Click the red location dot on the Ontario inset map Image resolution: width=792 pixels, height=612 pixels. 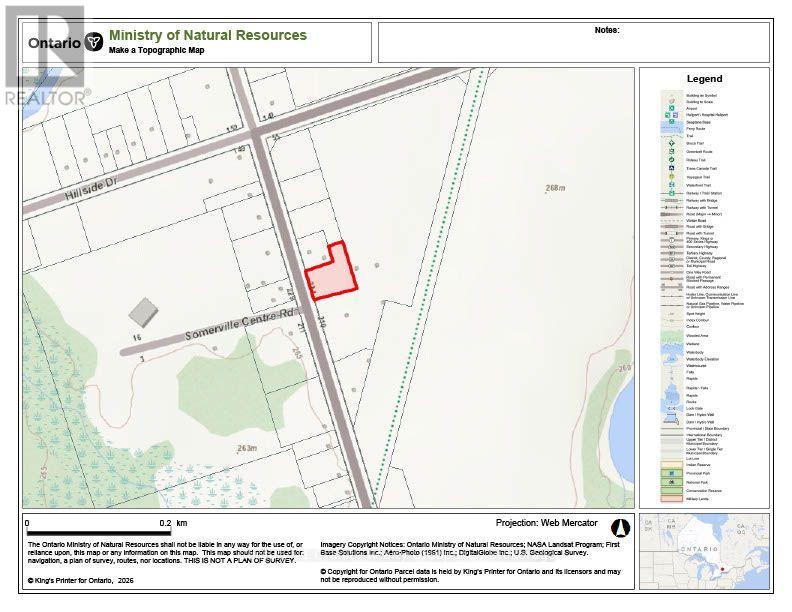click(722, 569)
